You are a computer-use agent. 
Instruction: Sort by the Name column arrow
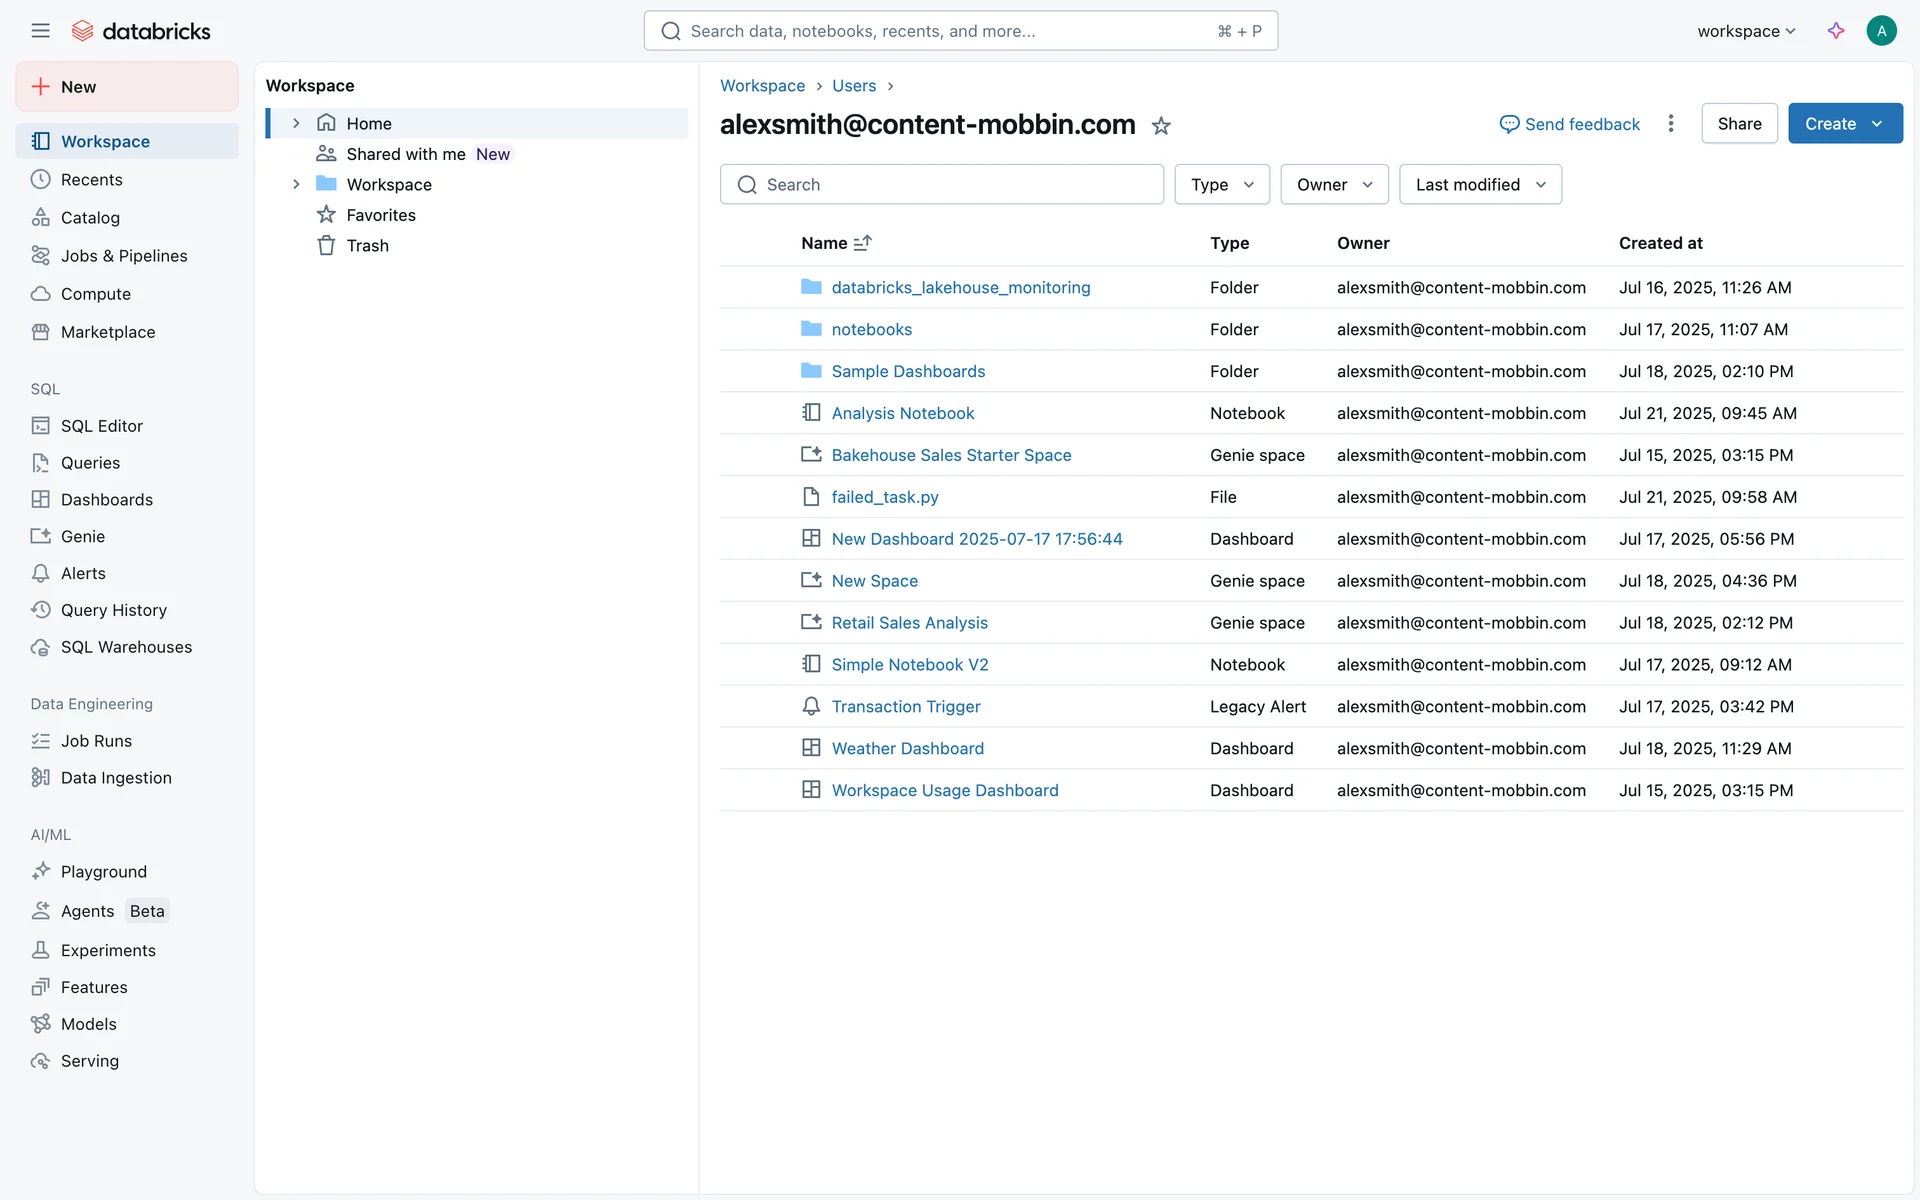[863, 243]
